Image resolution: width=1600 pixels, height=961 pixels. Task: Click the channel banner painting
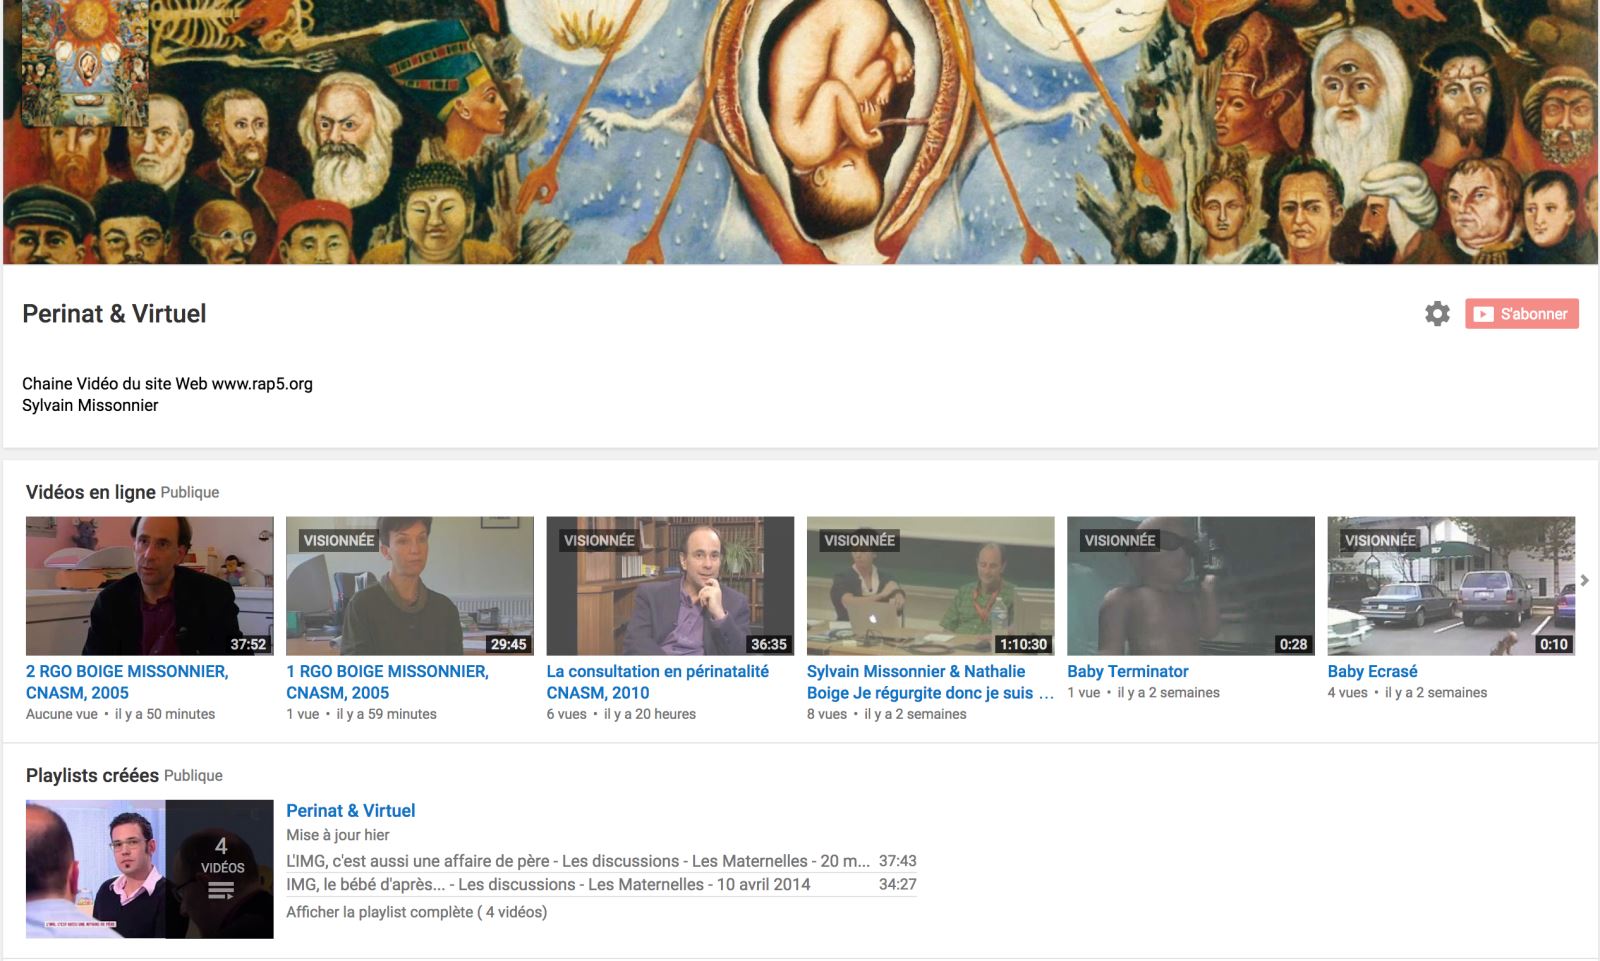[800, 132]
